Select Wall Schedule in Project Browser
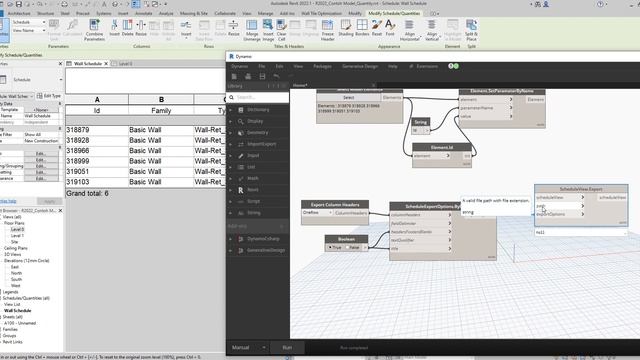Viewport: 640px width, 360px height. tap(17, 311)
